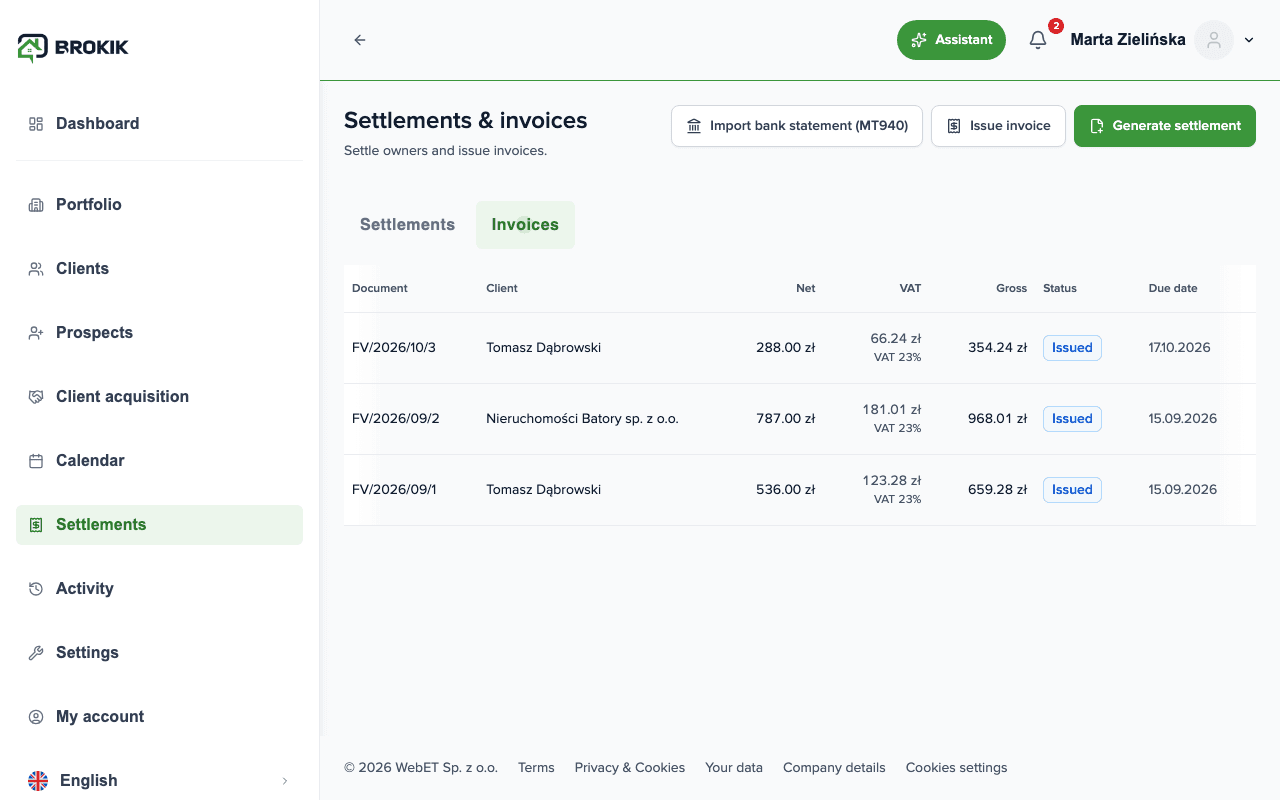Click the Generate settlement button

pos(1165,126)
